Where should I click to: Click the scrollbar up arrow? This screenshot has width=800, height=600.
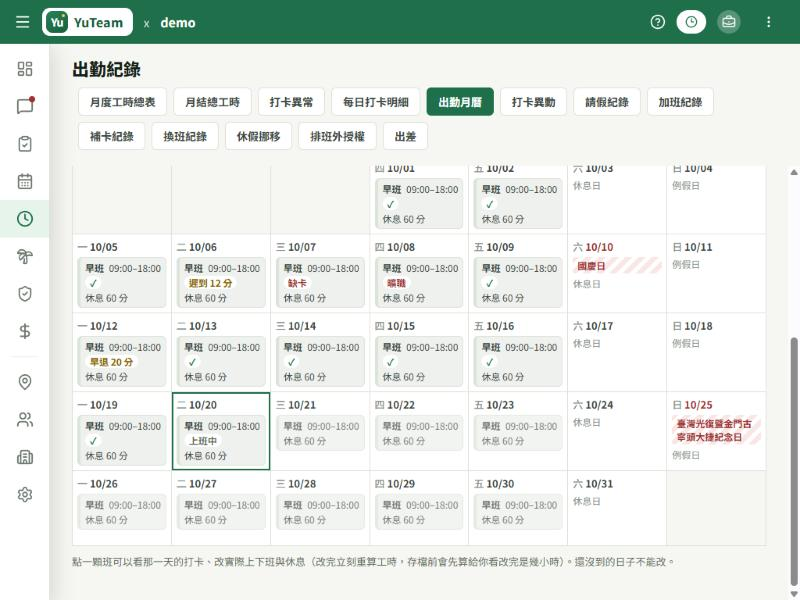point(794,172)
